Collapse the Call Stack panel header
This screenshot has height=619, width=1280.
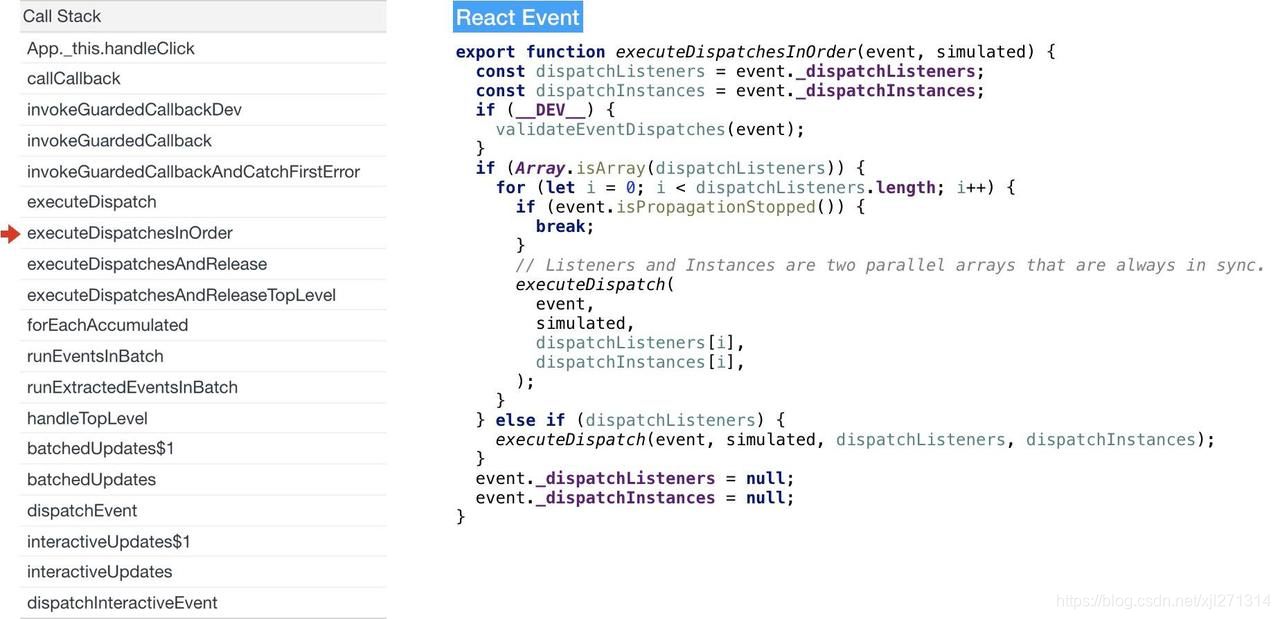[203, 16]
